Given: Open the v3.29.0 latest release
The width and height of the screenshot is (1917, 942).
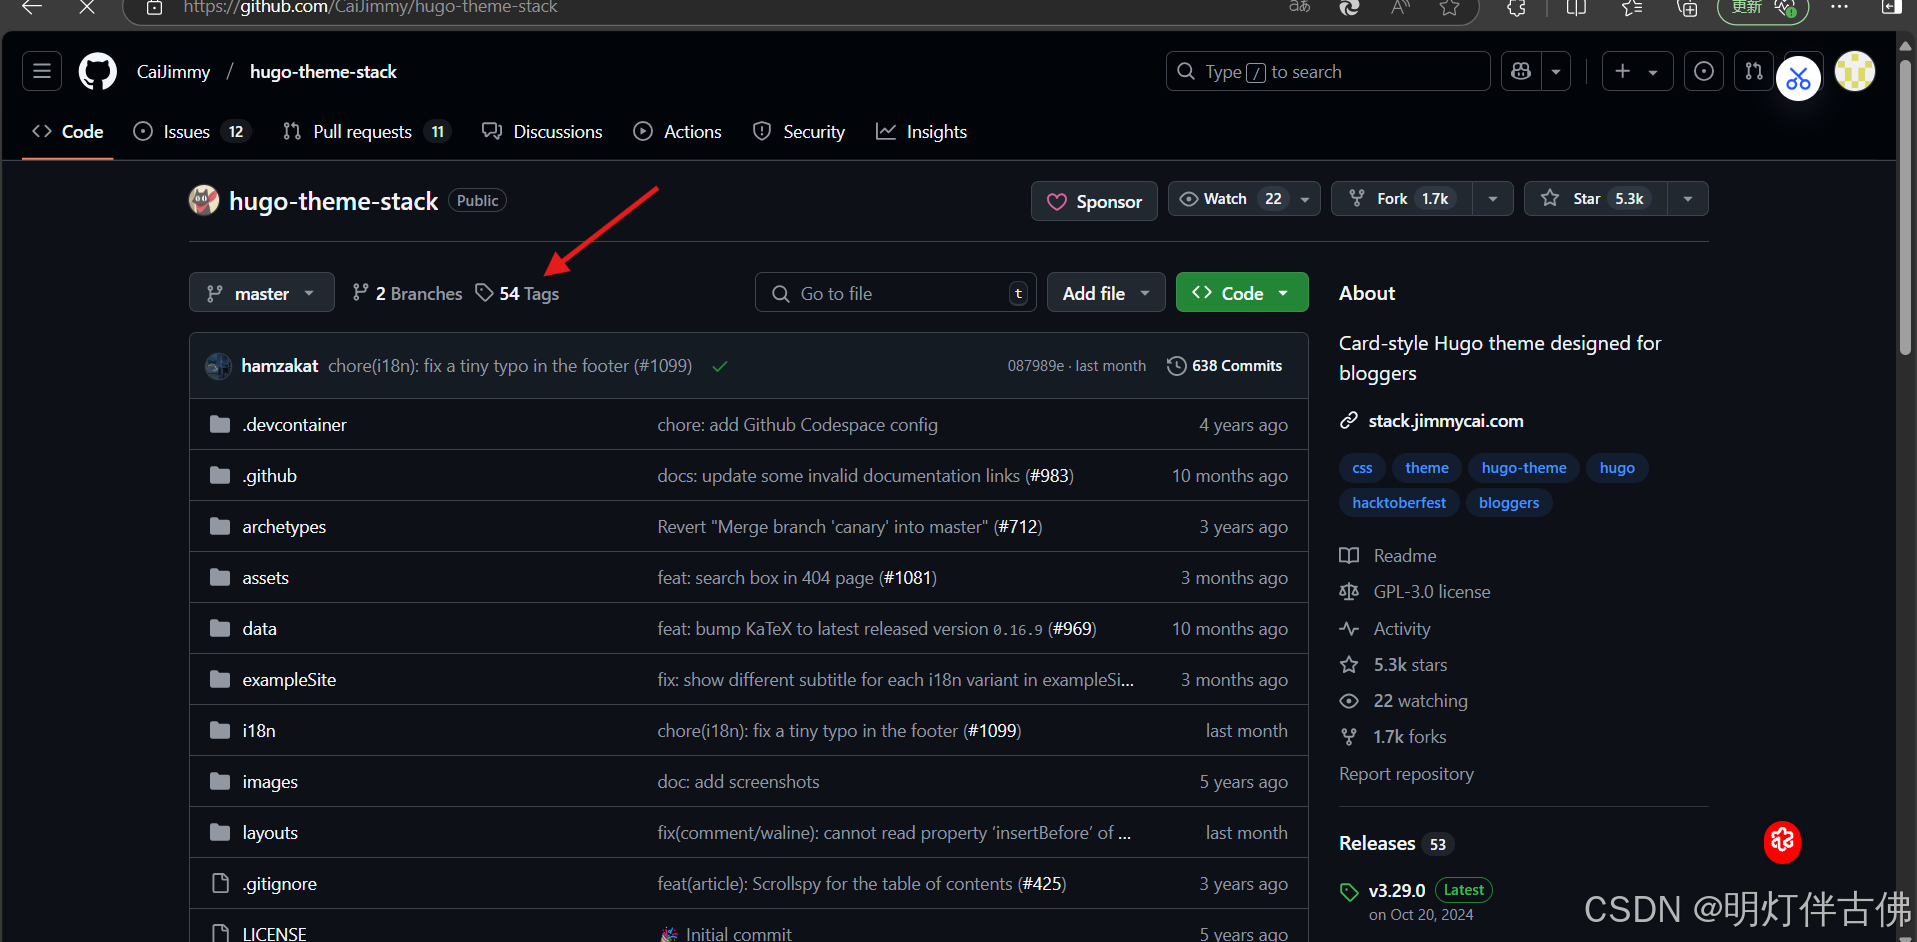Looking at the screenshot, I should (x=1396, y=890).
